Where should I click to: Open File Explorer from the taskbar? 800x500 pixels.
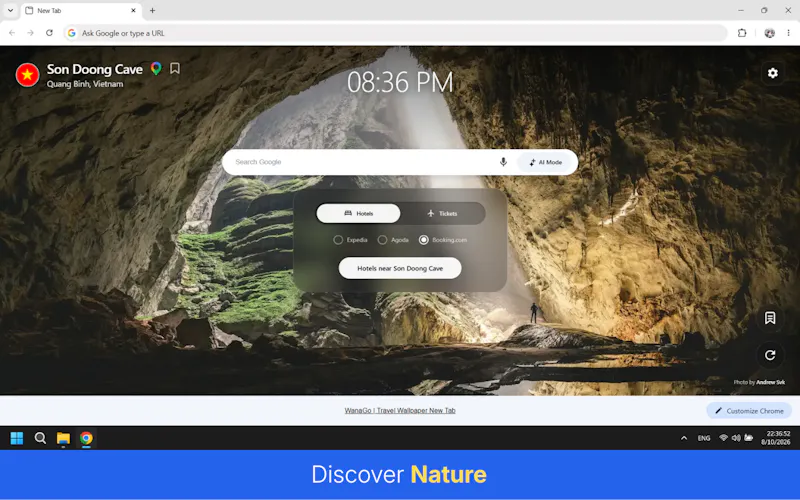pyautogui.click(x=63, y=438)
